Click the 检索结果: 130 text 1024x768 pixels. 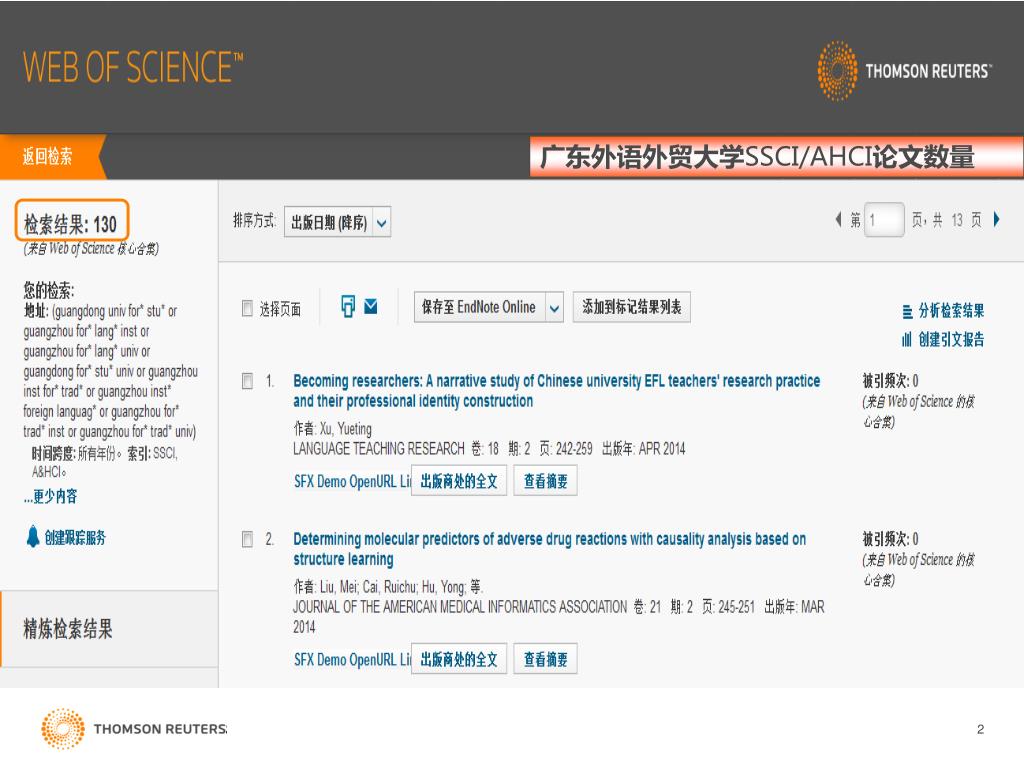pos(71,225)
